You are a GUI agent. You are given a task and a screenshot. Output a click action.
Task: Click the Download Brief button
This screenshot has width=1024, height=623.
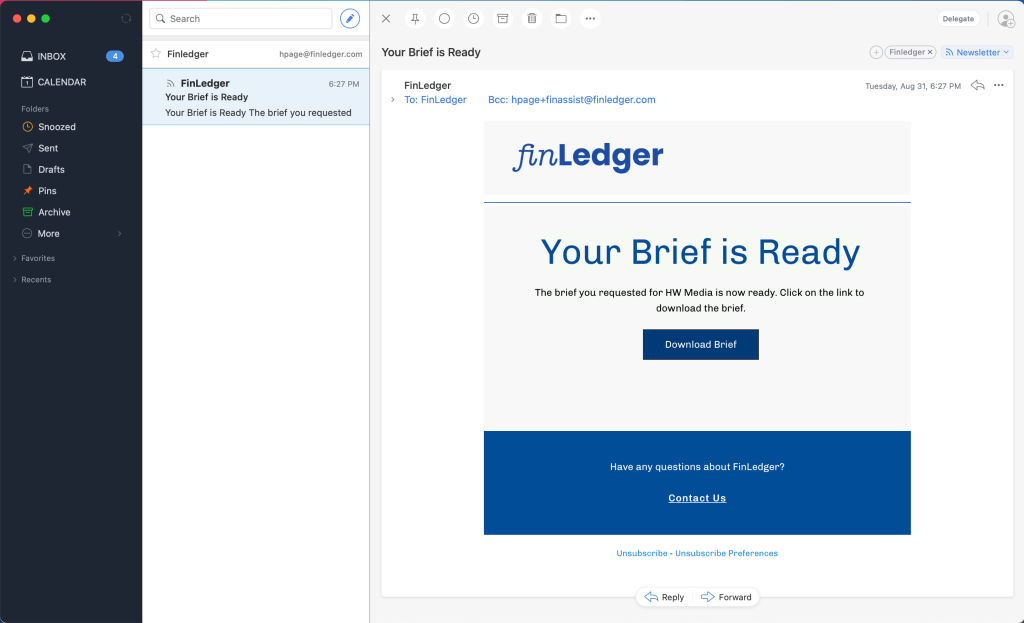[701, 344]
